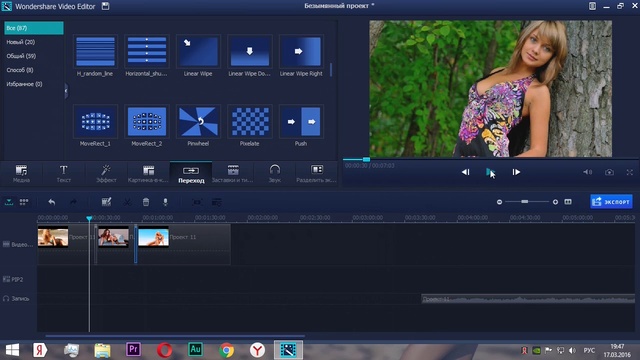Zoom in the timeline with the plus button
Image resolution: width=640 pixels, height=360 pixels.
click(555, 202)
